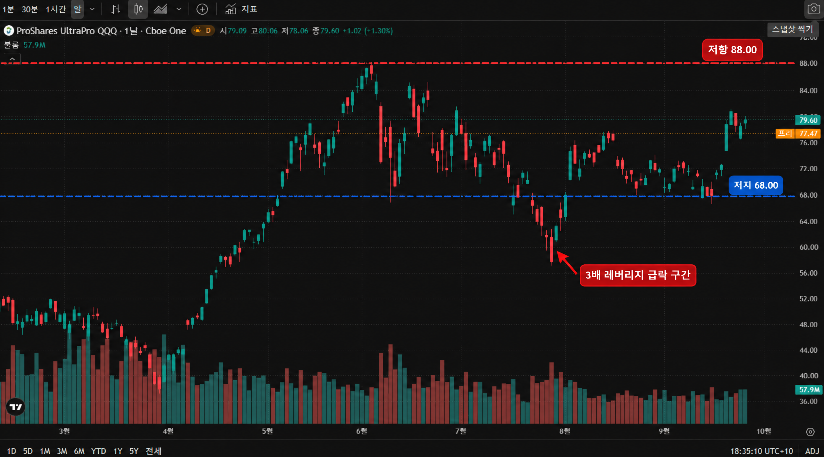Click the 79.60 current price label
824x457 pixels.
pos(808,120)
